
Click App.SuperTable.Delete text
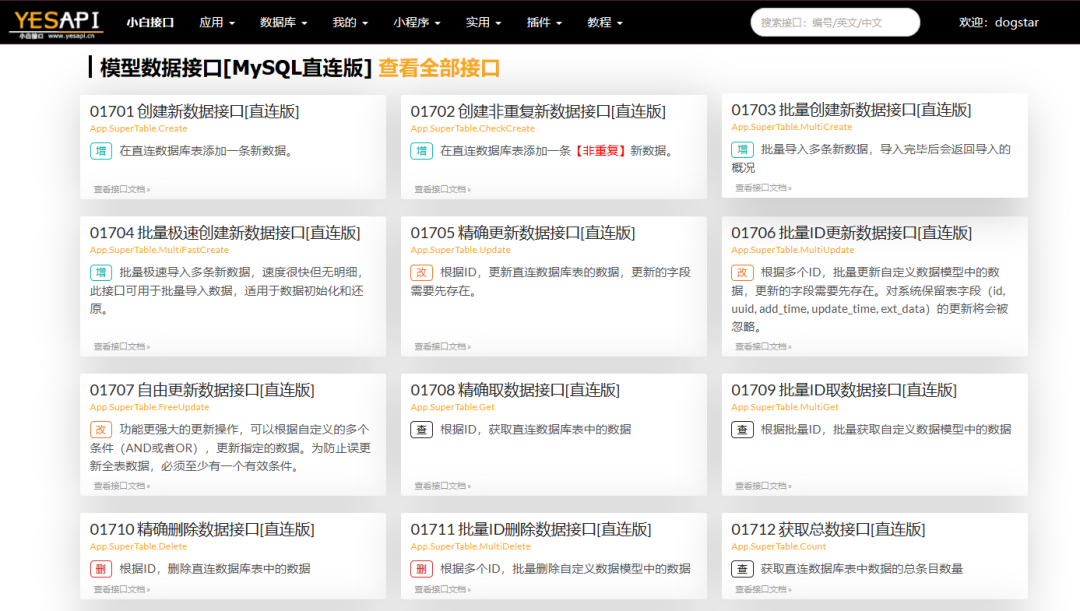click(x=138, y=546)
